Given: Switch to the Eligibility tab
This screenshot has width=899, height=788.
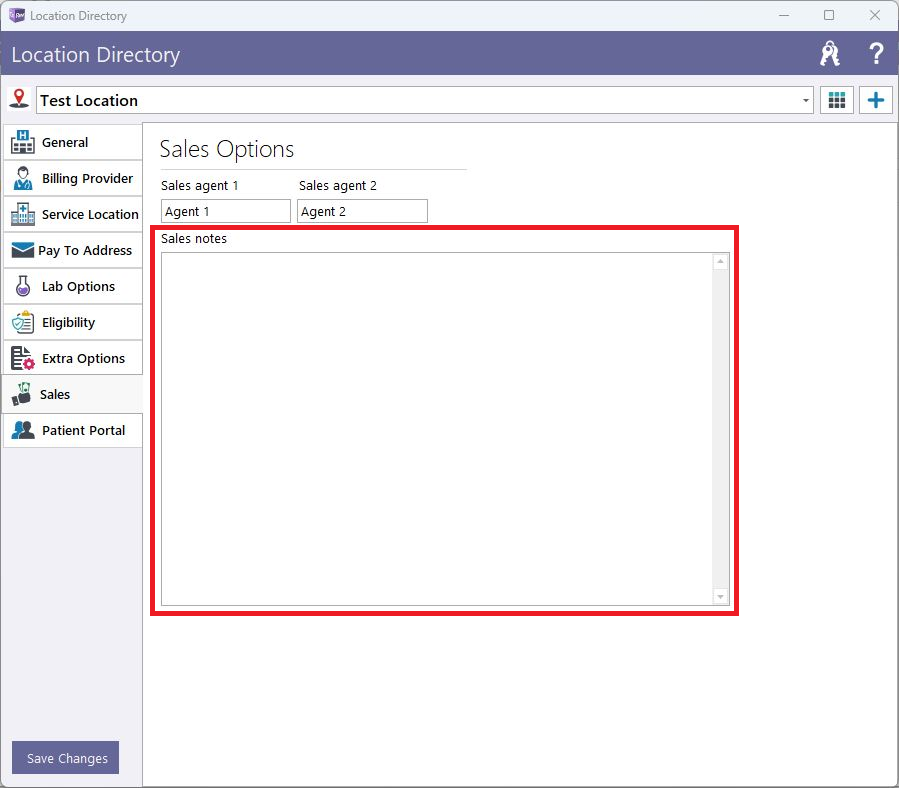Looking at the screenshot, I should (x=73, y=322).
